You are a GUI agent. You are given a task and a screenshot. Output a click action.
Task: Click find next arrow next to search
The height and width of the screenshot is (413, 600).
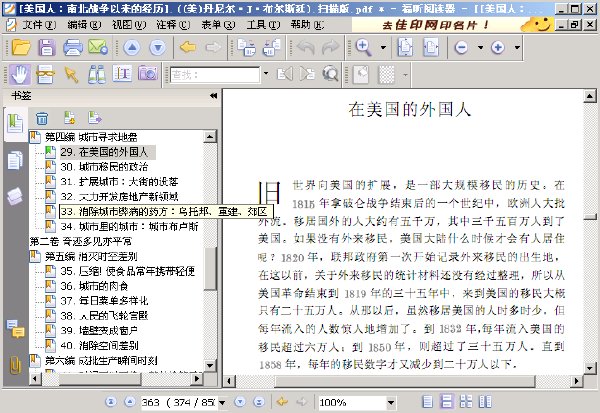[x=307, y=73]
